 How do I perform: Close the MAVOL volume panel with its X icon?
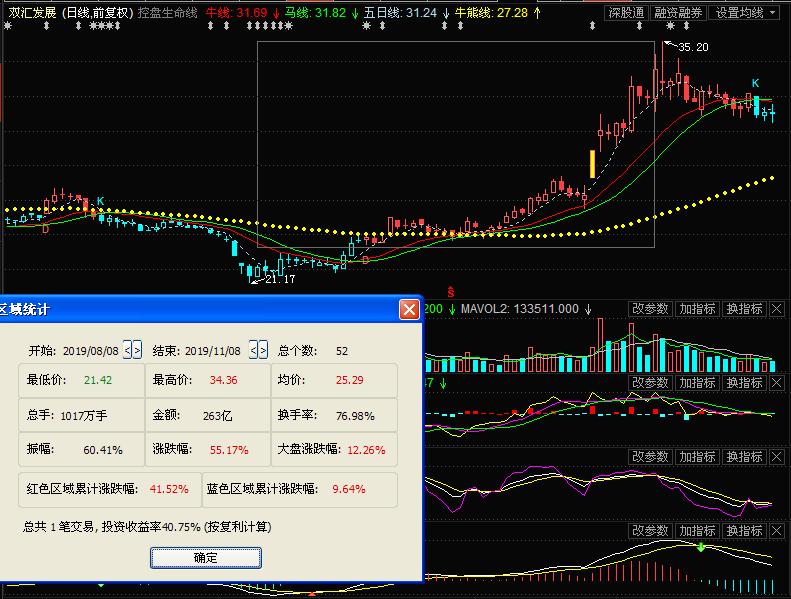[777, 309]
